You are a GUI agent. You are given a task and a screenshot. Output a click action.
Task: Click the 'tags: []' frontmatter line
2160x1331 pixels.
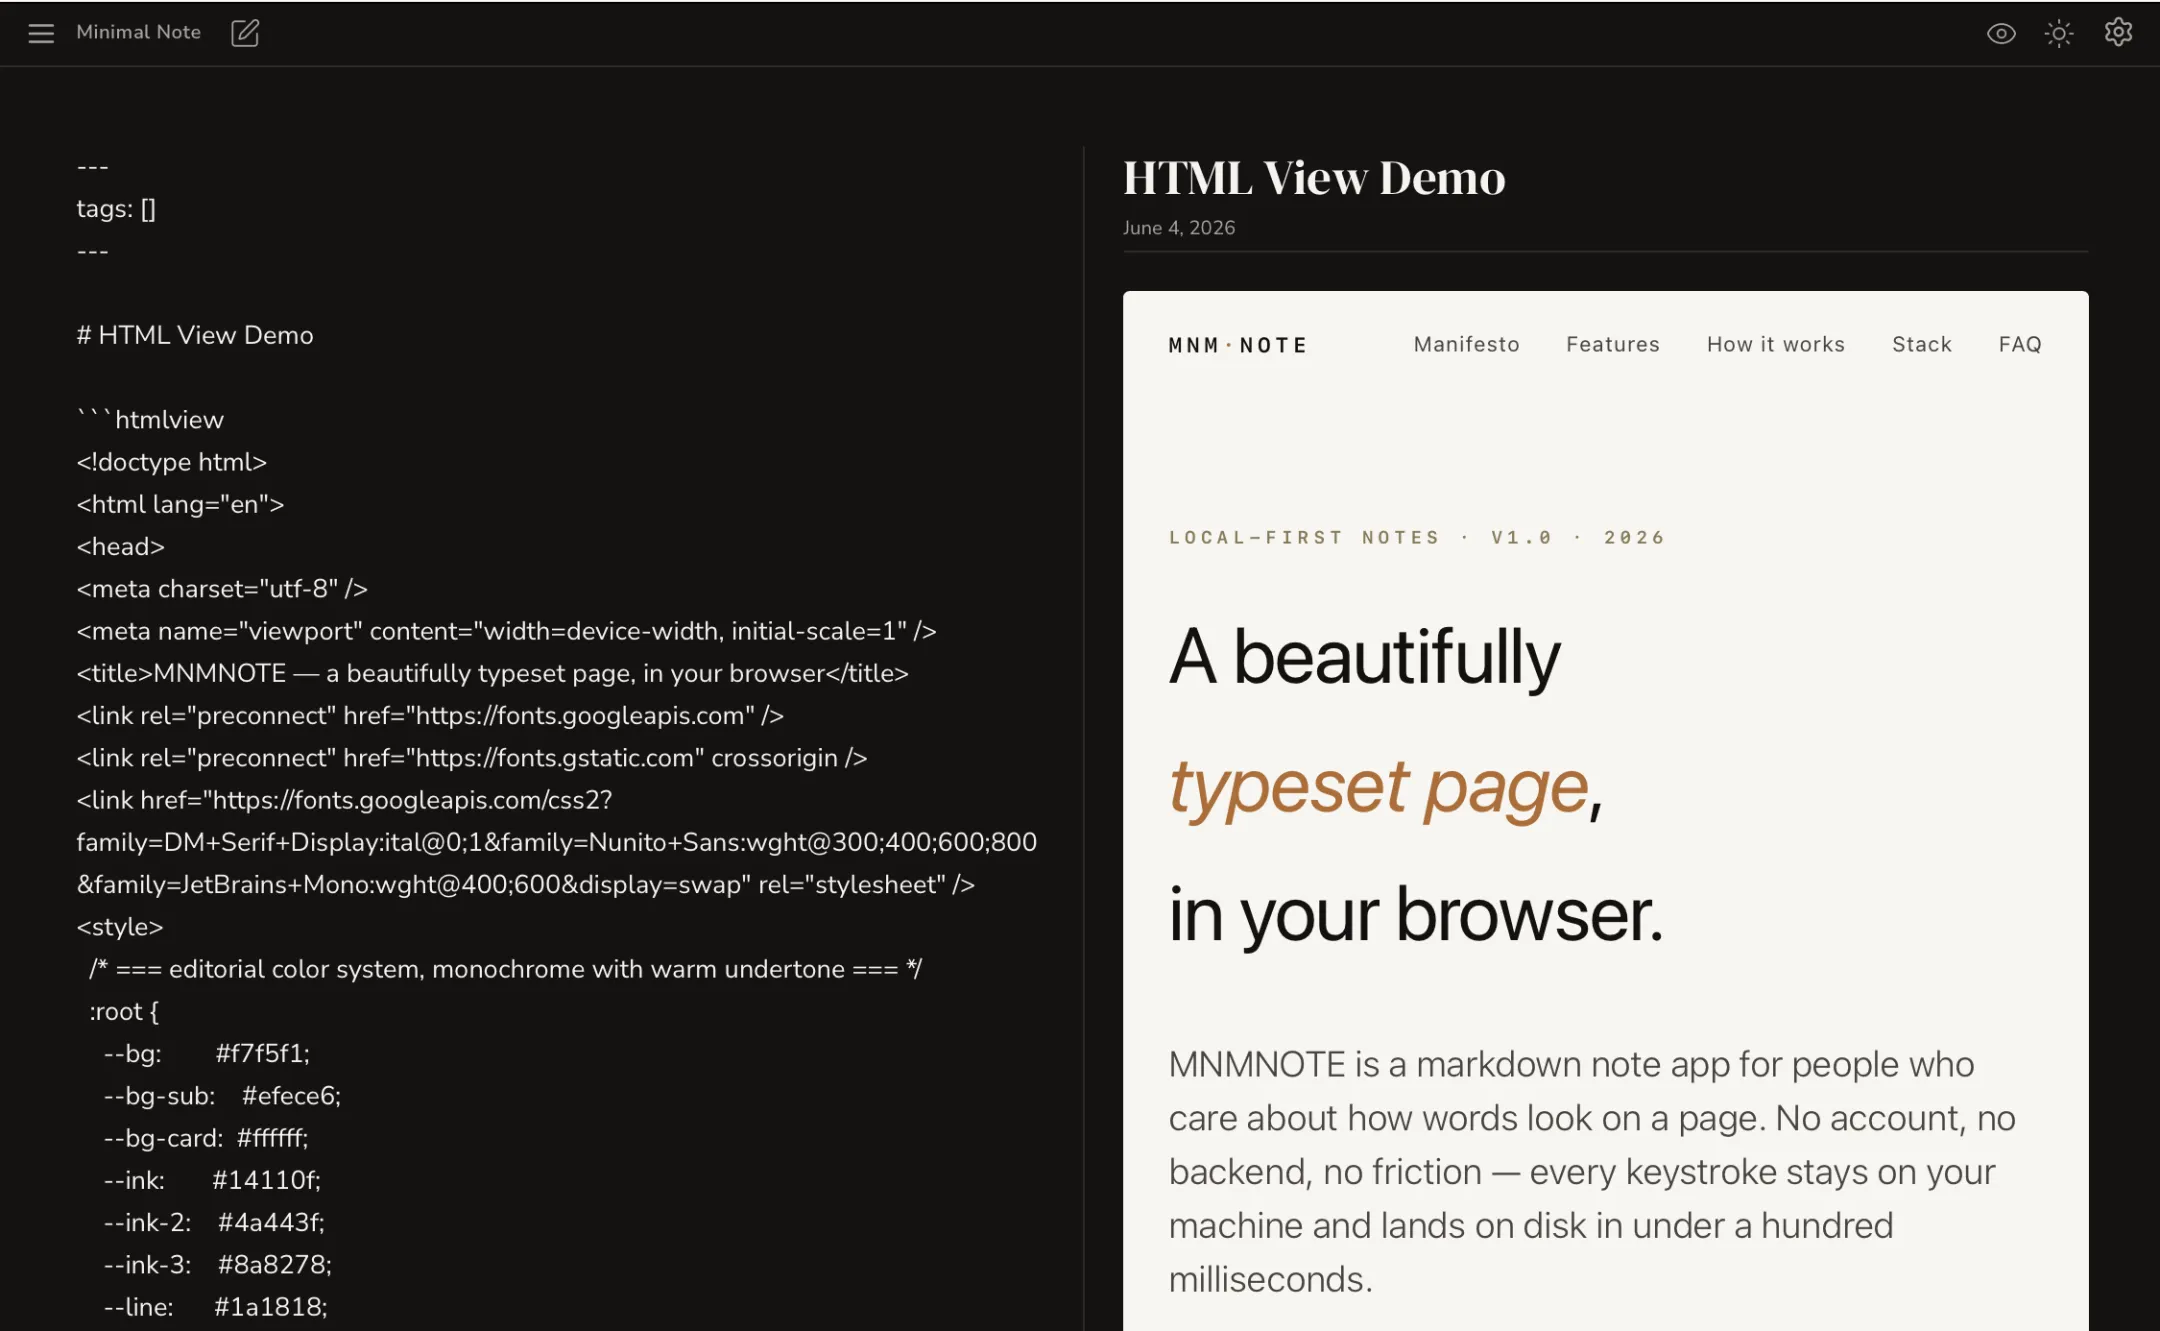coord(116,208)
